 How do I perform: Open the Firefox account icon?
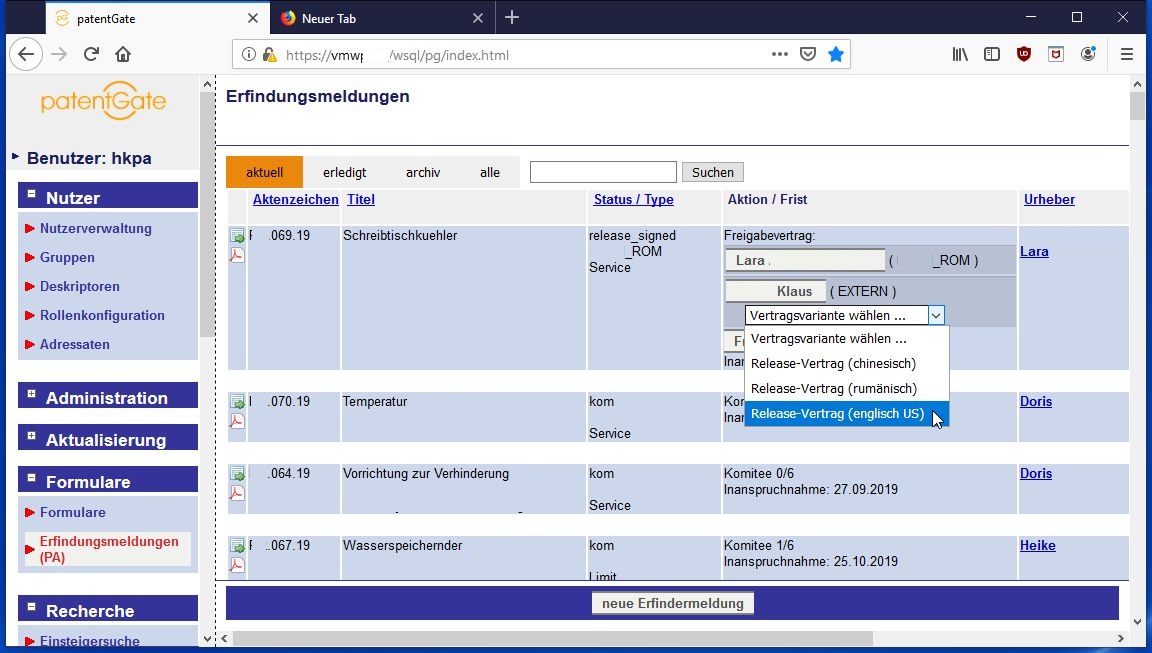pyautogui.click(x=1088, y=54)
